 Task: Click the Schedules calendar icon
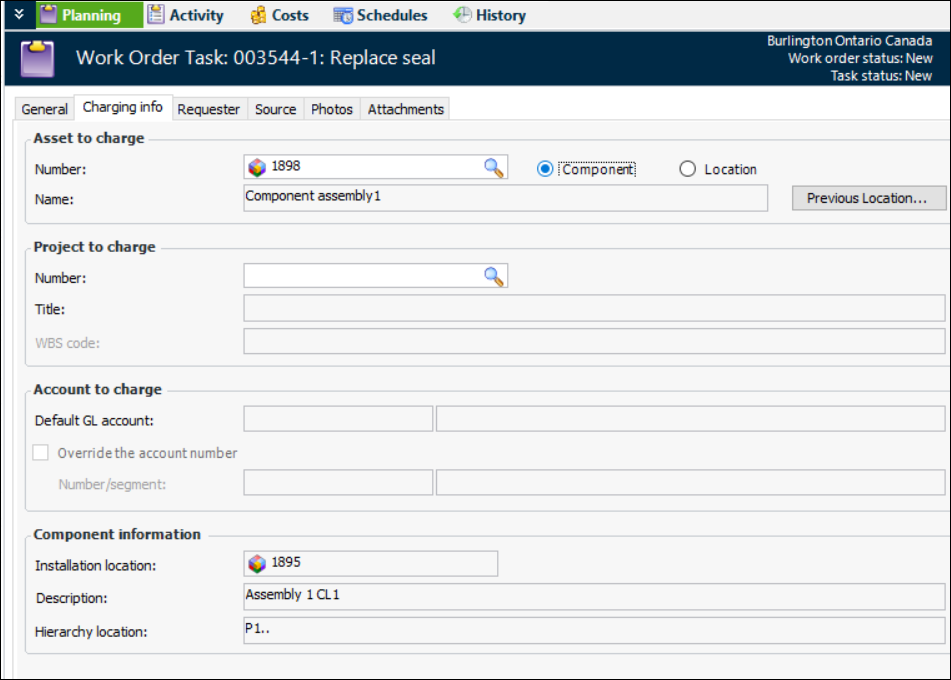coord(343,15)
